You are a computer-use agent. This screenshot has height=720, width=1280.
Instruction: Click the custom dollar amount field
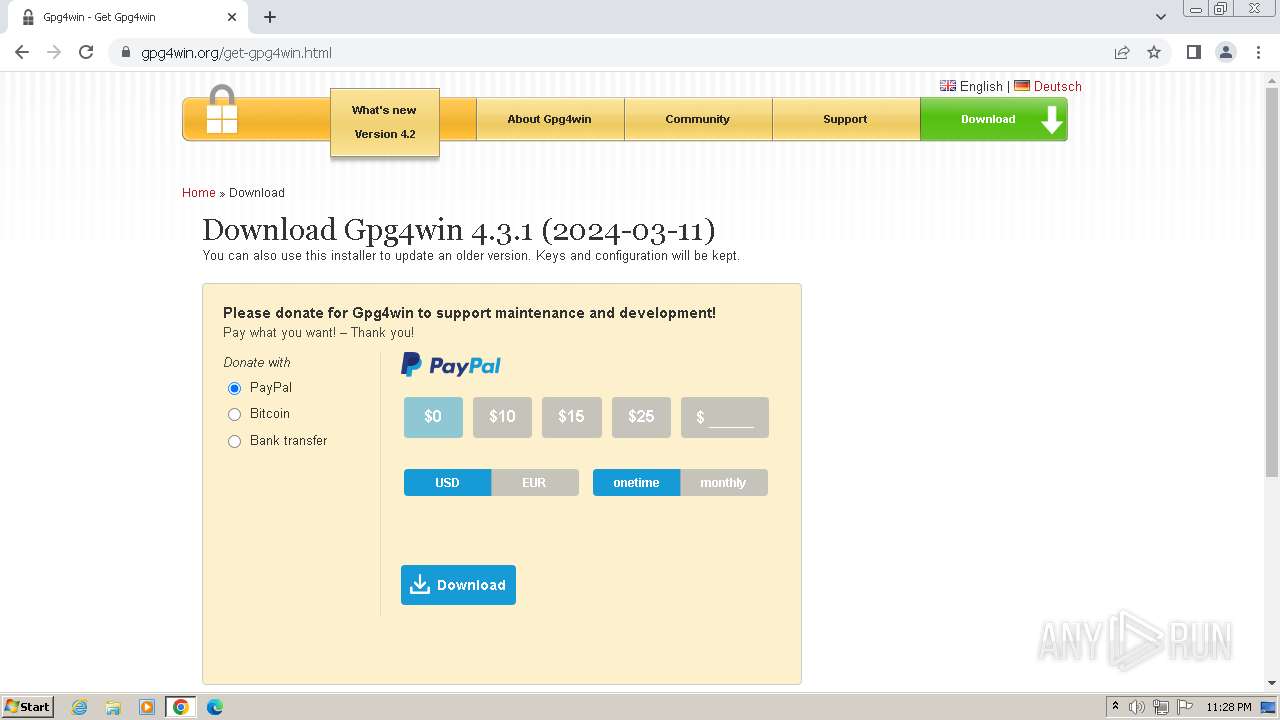click(x=725, y=417)
